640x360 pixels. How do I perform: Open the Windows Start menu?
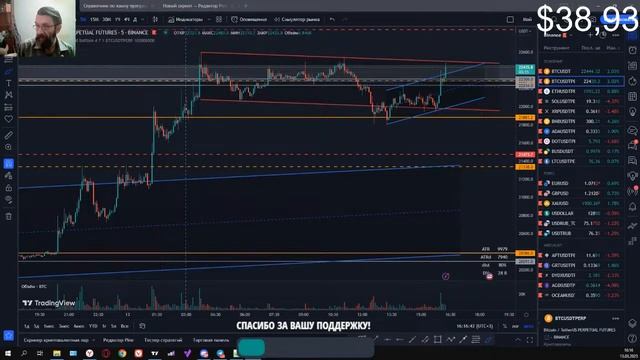(8, 353)
